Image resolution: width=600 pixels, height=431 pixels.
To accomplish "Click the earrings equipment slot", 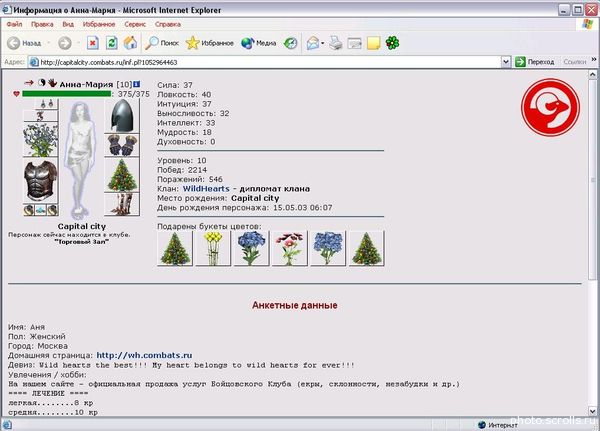I will point(46,103).
